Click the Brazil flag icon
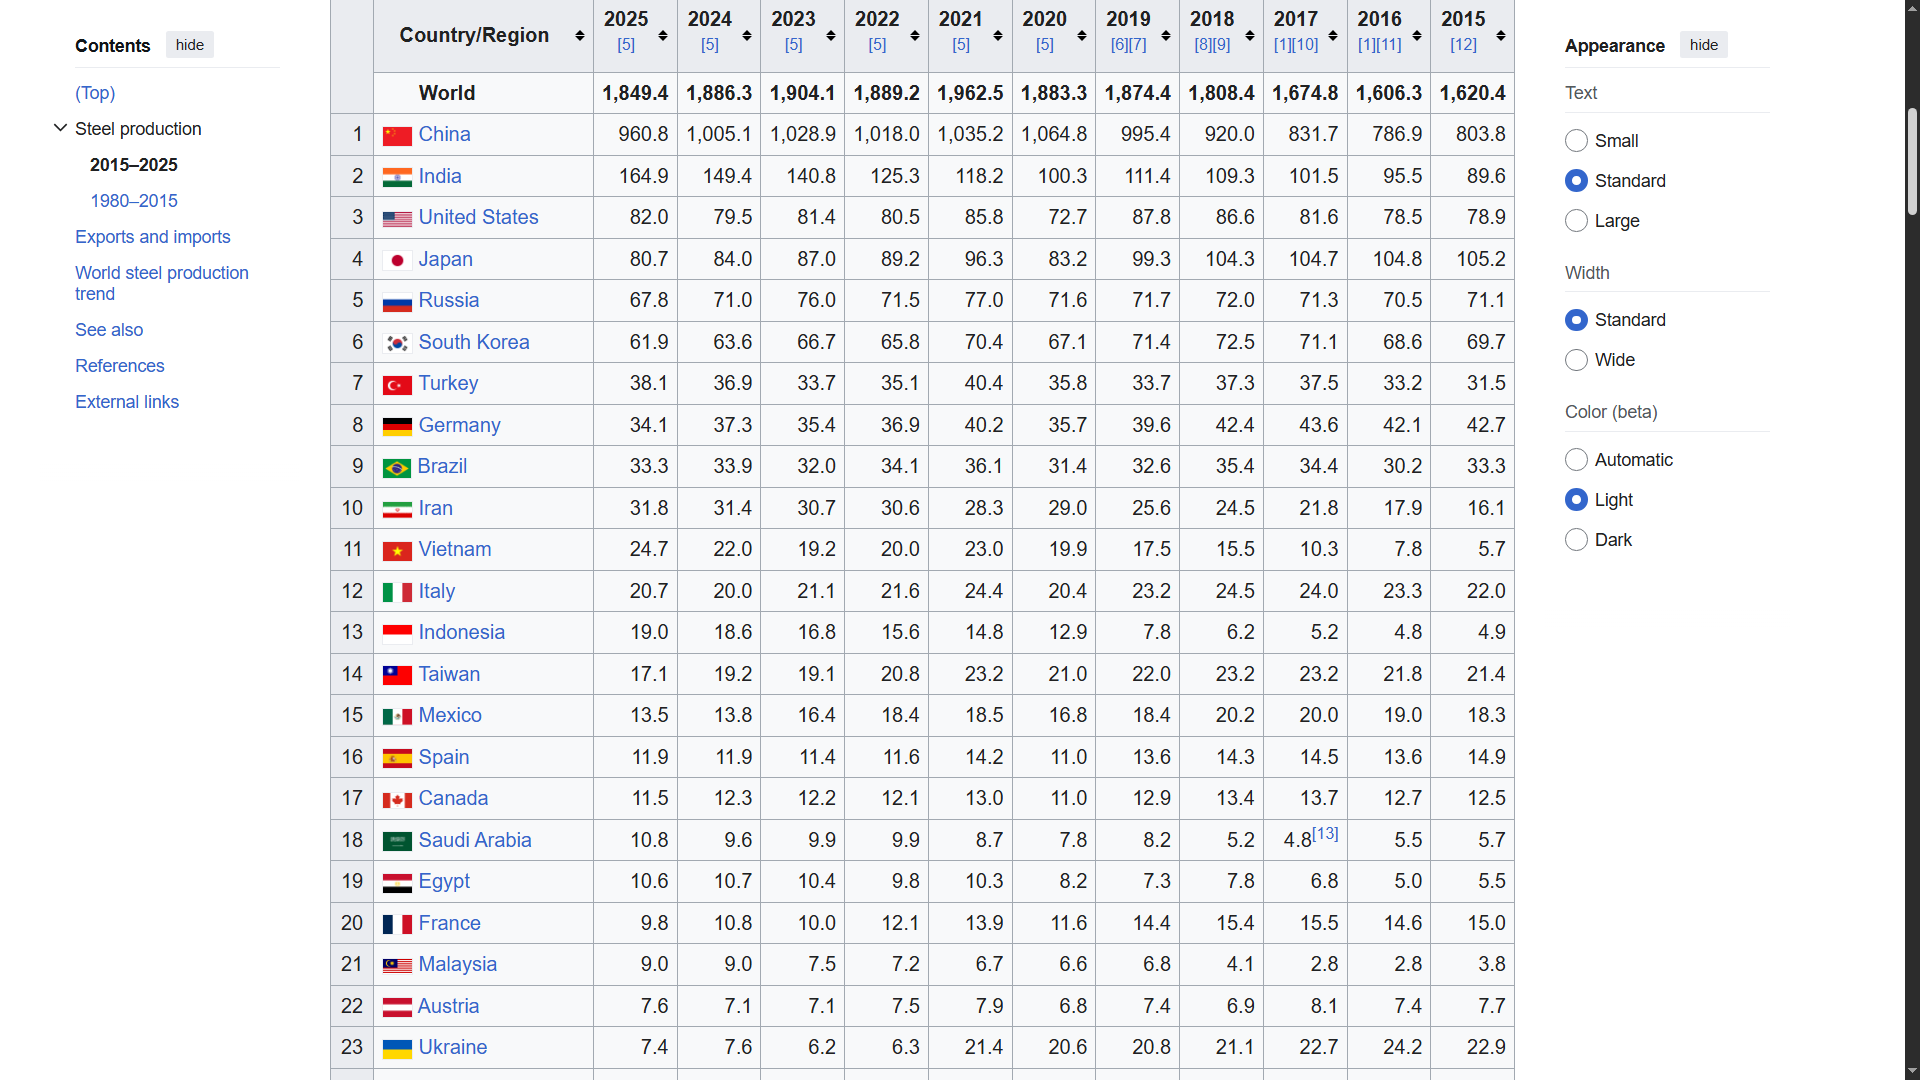Screen dimensions: 1920x1080 [397, 467]
